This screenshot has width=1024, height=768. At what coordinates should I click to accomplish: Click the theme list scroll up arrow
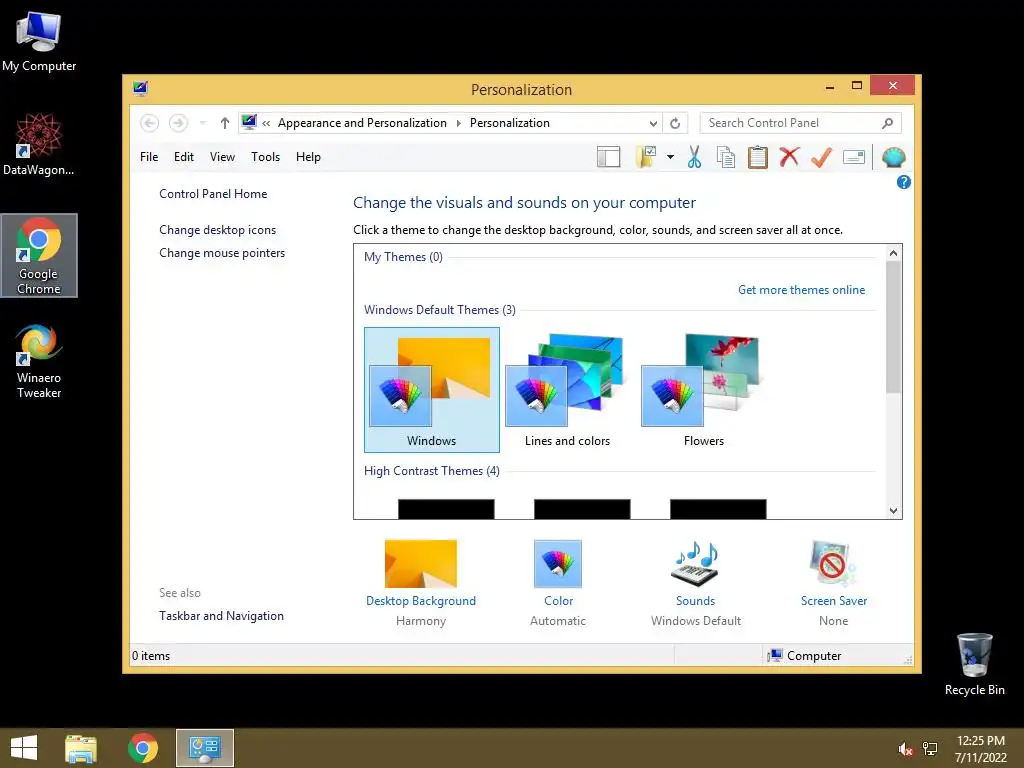pos(893,253)
